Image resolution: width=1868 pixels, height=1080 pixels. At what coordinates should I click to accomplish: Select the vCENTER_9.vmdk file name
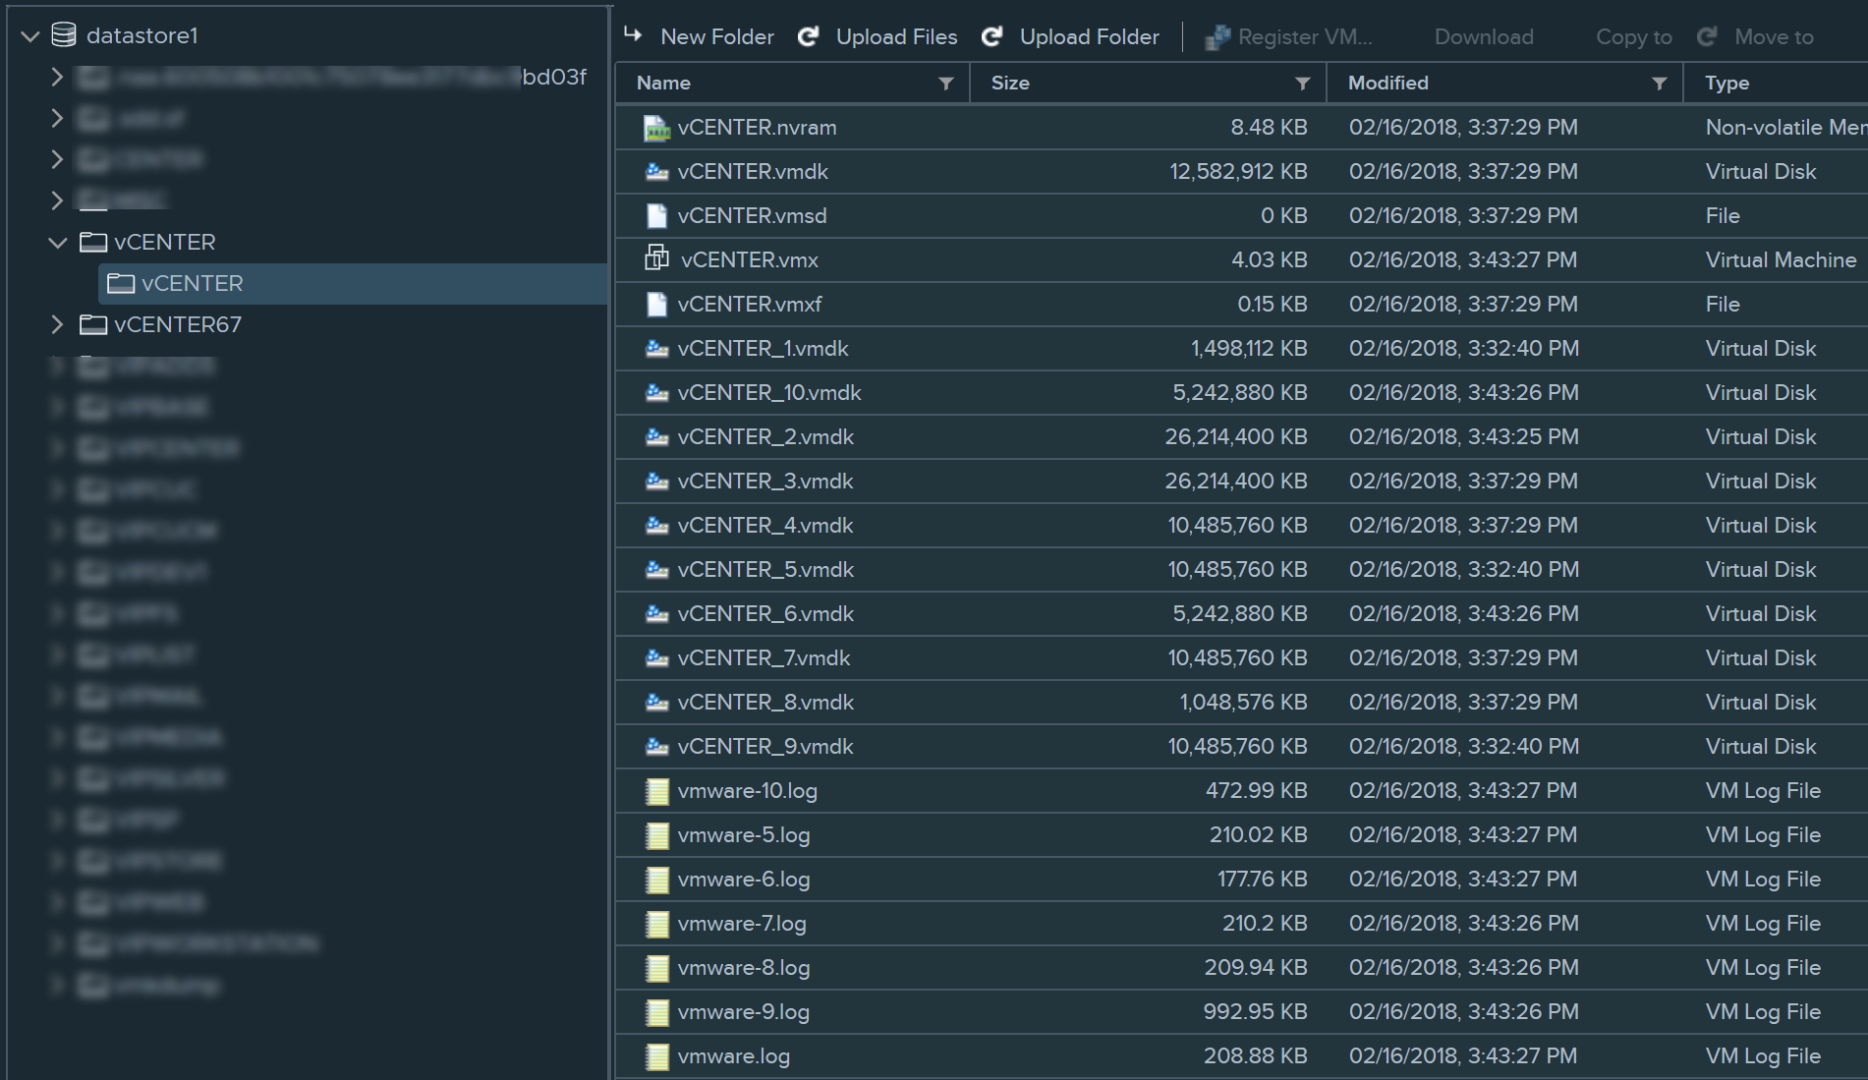tap(766, 746)
